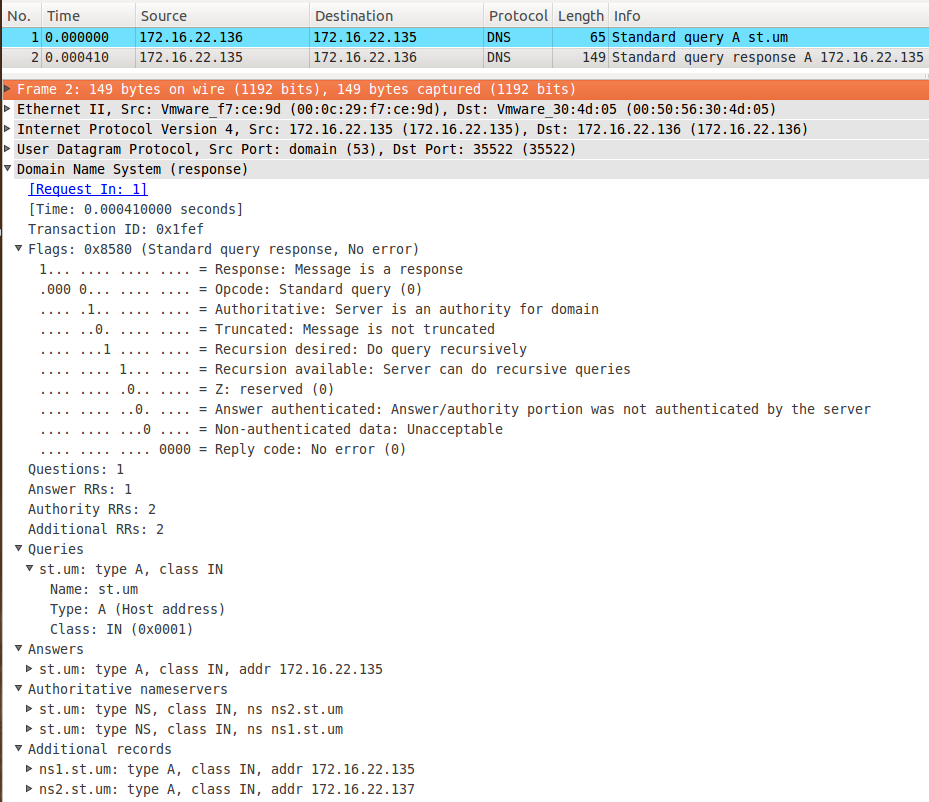This screenshot has height=802, width=929.
Task: Collapse the Domain Name System section
Action: [7, 168]
